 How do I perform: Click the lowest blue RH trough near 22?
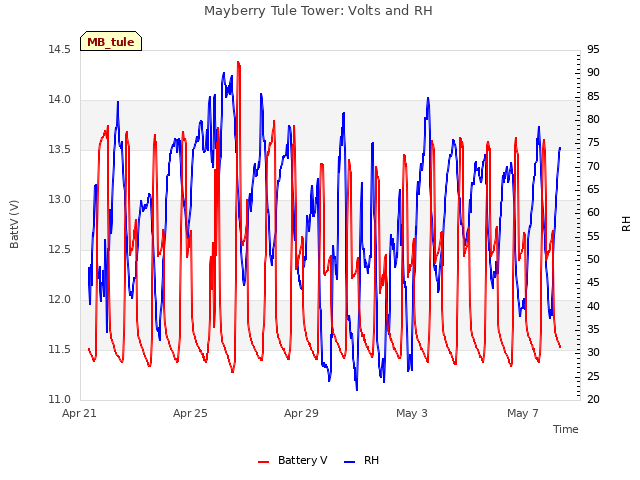point(357,390)
